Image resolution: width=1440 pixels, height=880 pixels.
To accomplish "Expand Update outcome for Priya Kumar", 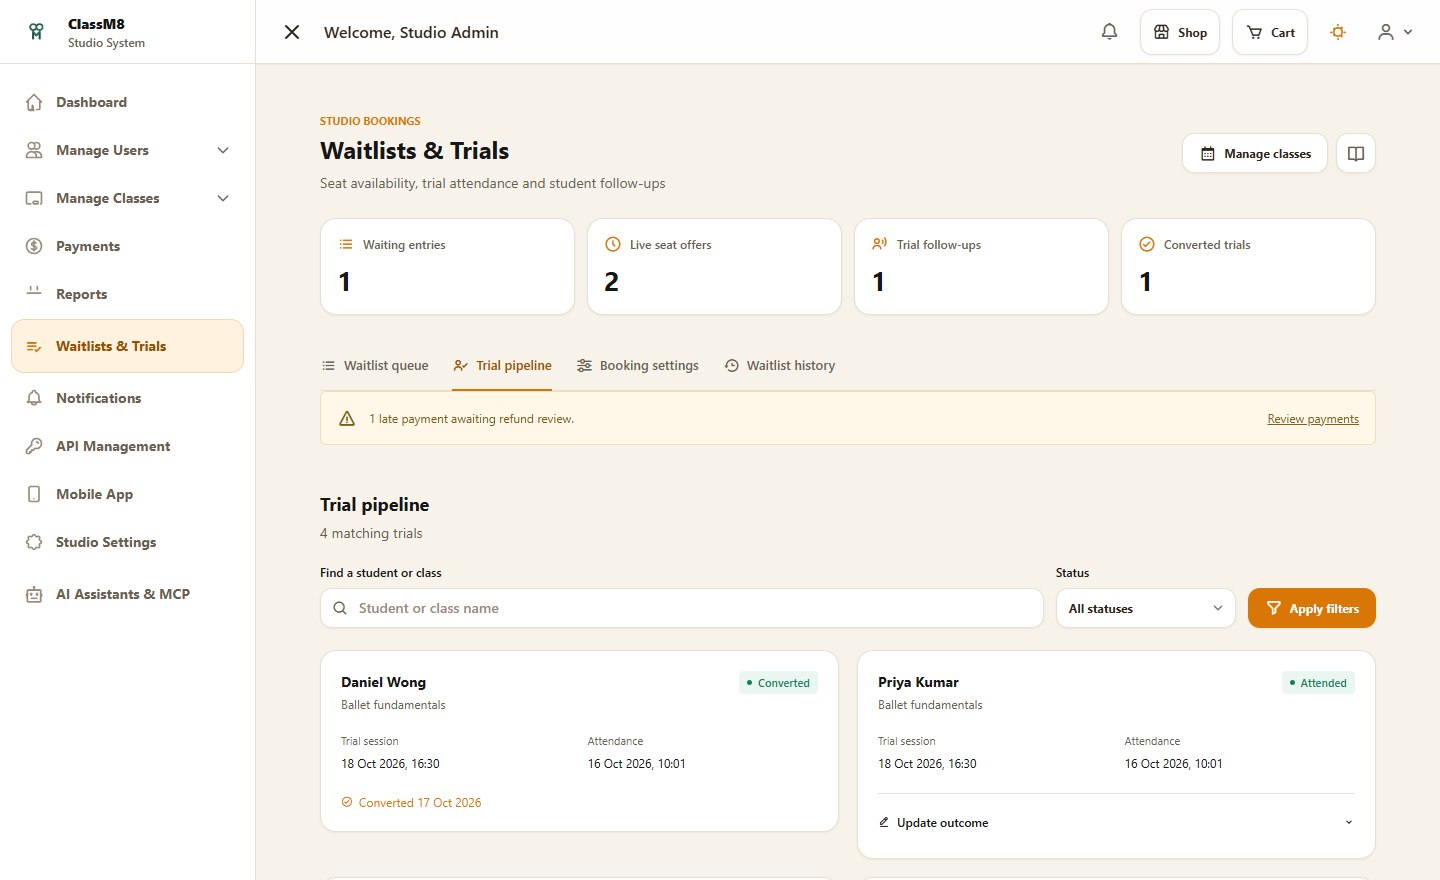I will tap(1116, 822).
